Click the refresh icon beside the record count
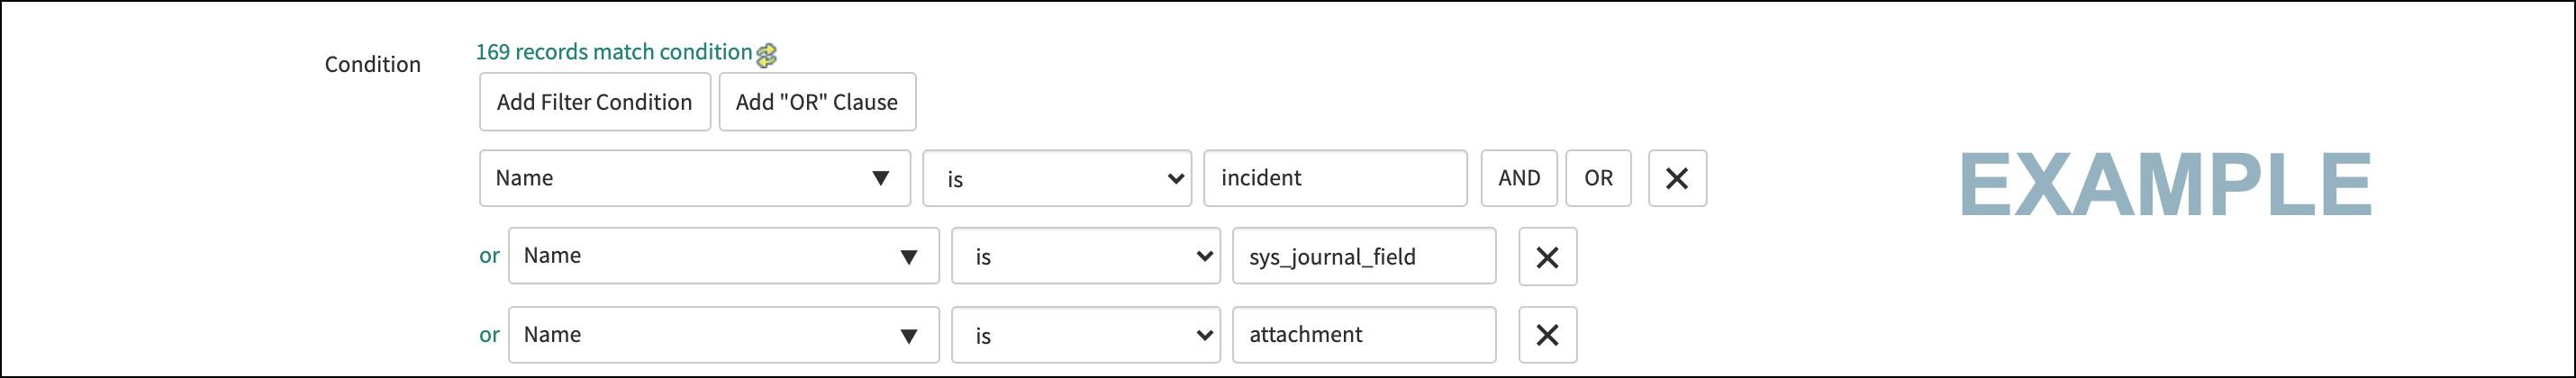2576x378 pixels. point(766,55)
